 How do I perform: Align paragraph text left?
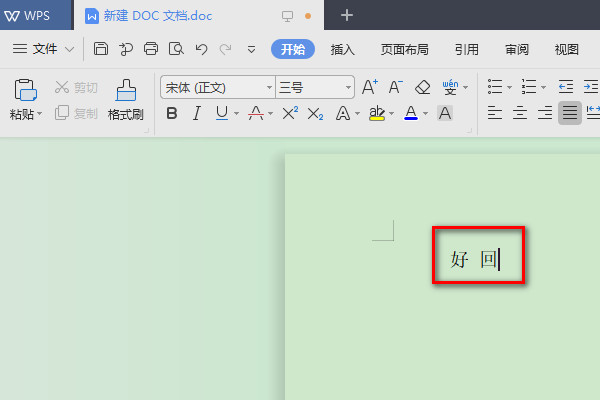(495, 113)
